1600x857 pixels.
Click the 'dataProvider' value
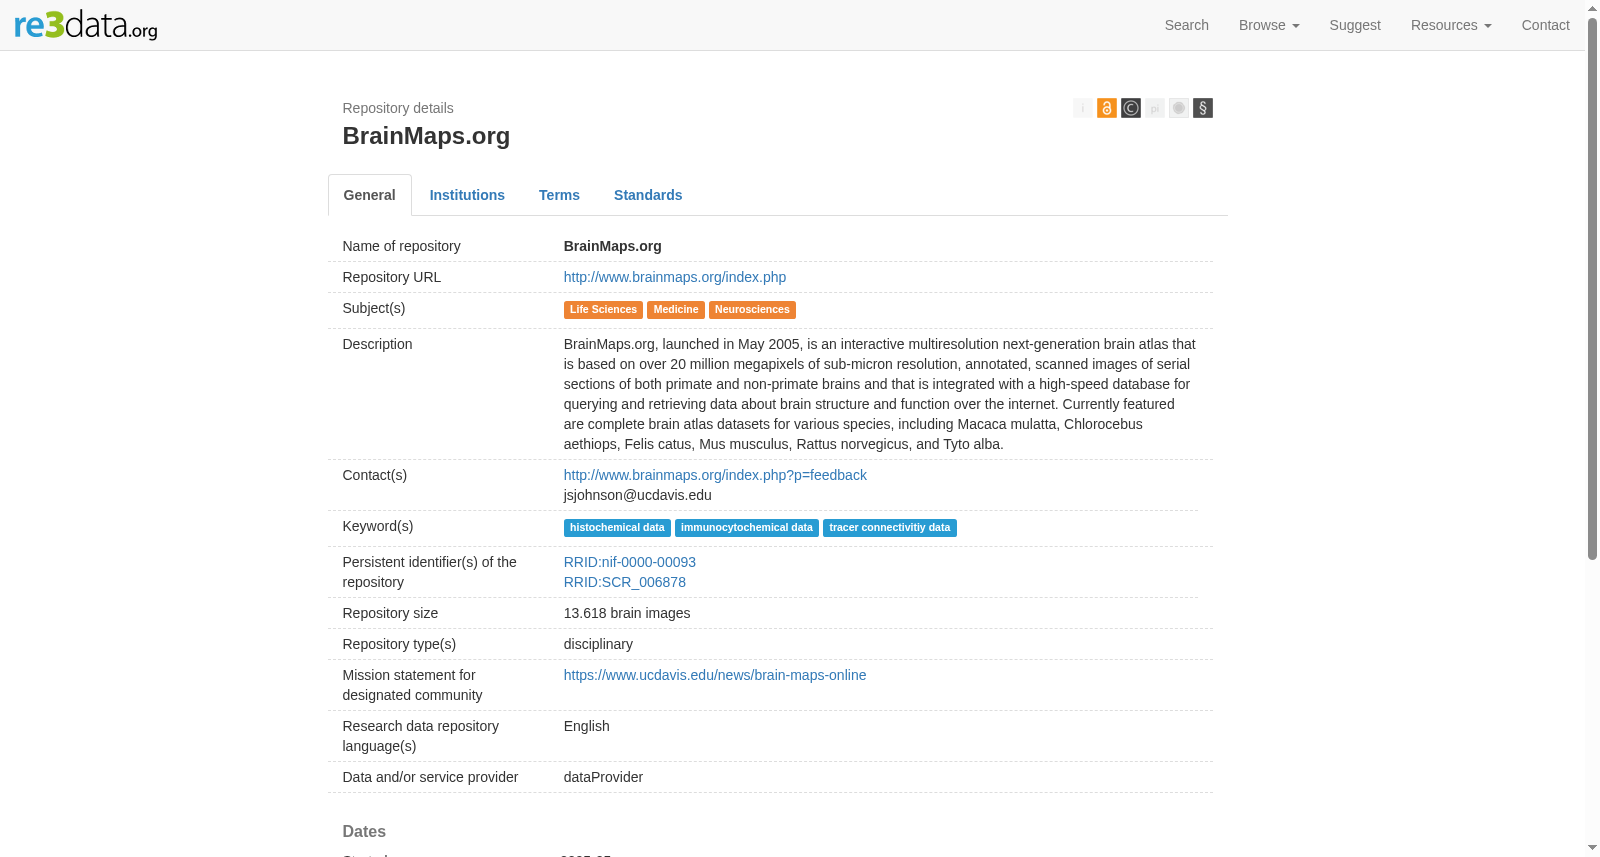point(603,777)
